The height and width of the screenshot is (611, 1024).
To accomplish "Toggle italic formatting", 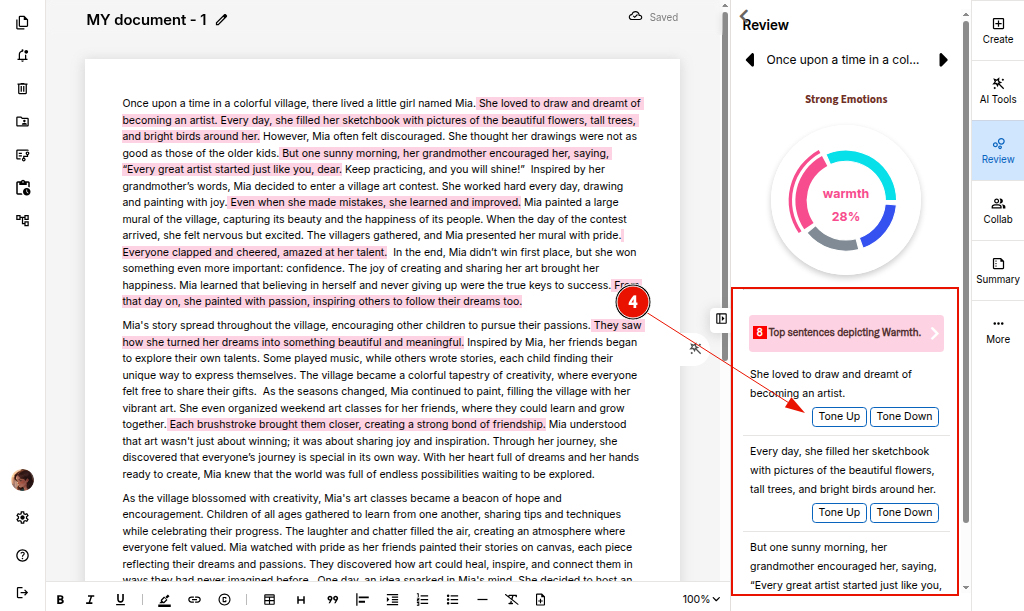I will click(x=90, y=600).
